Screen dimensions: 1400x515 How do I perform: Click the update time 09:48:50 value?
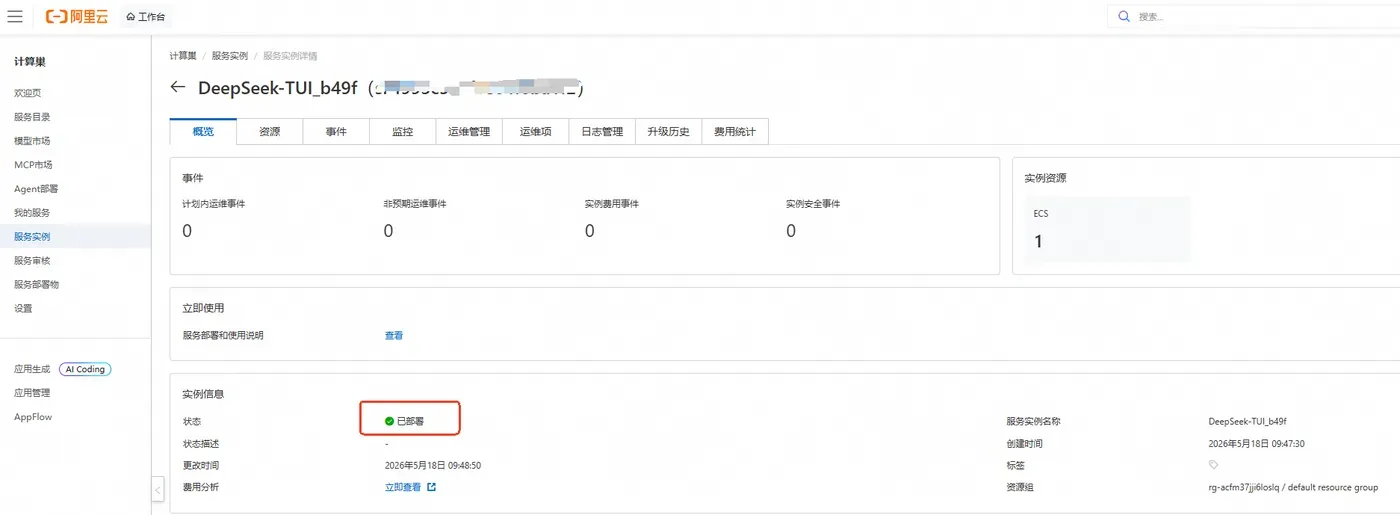tap(433, 466)
